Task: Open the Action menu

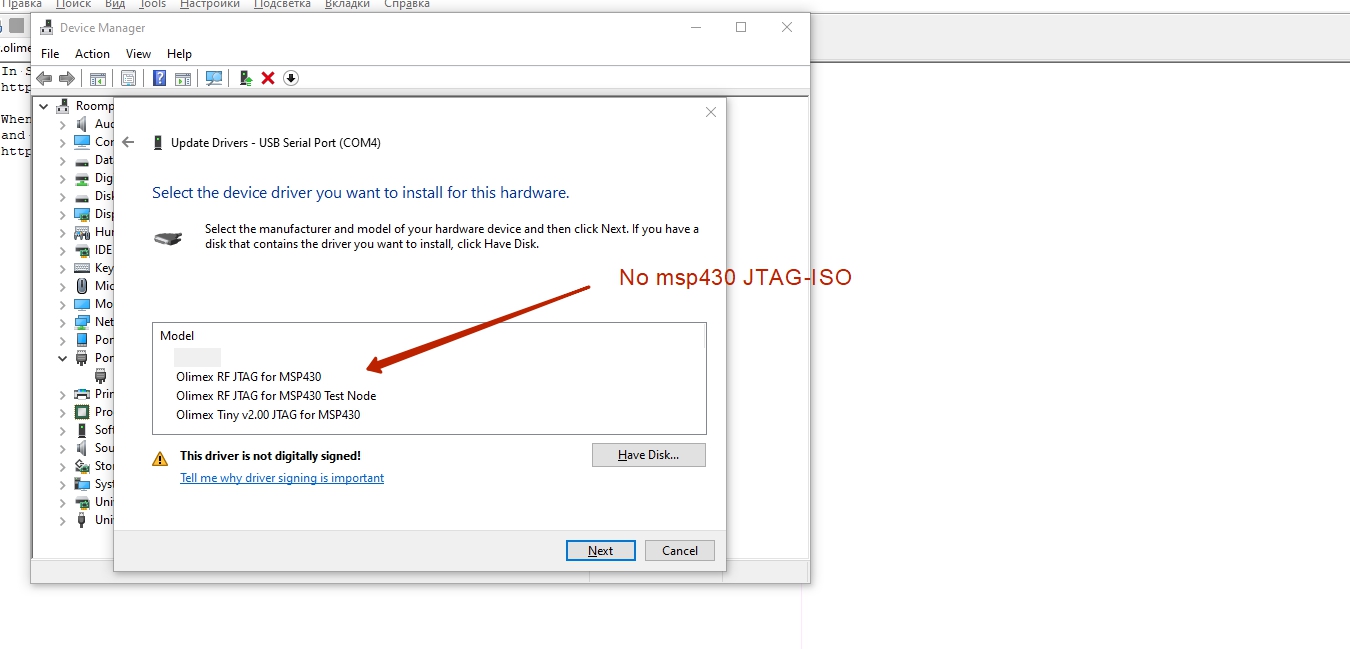Action: pos(92,54)
